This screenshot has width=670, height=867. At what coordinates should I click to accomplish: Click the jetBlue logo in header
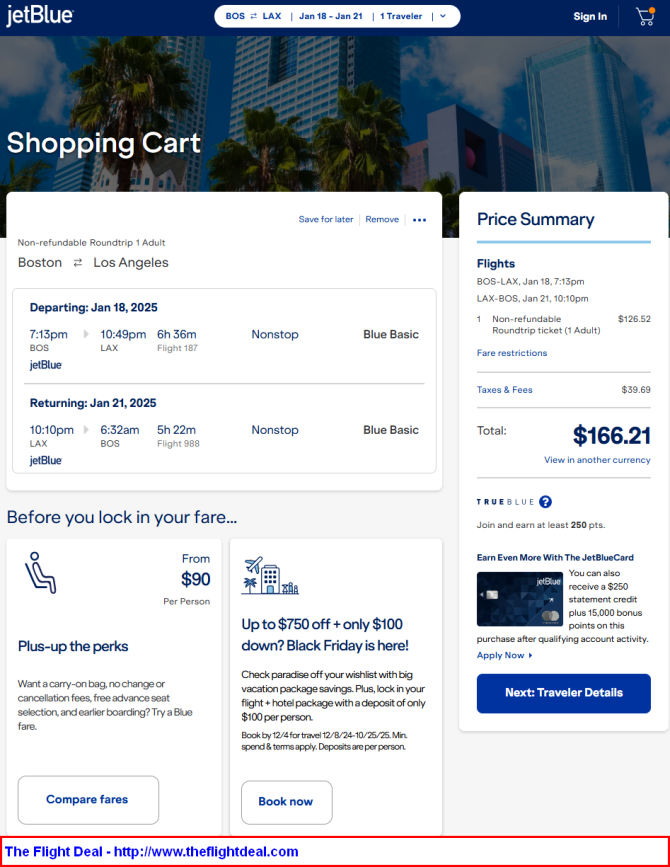click(40, 16)
